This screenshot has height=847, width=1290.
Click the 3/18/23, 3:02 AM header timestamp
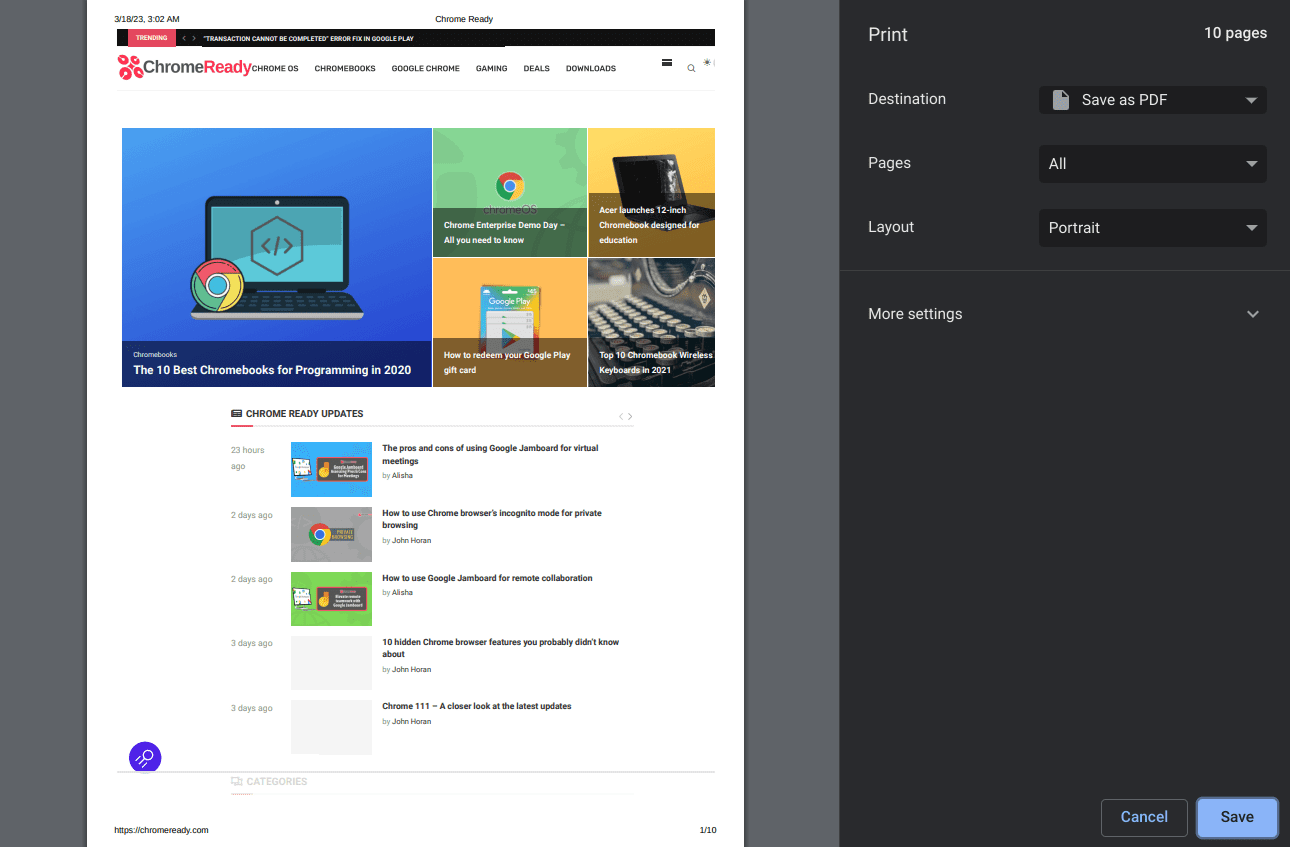[147, 19]
